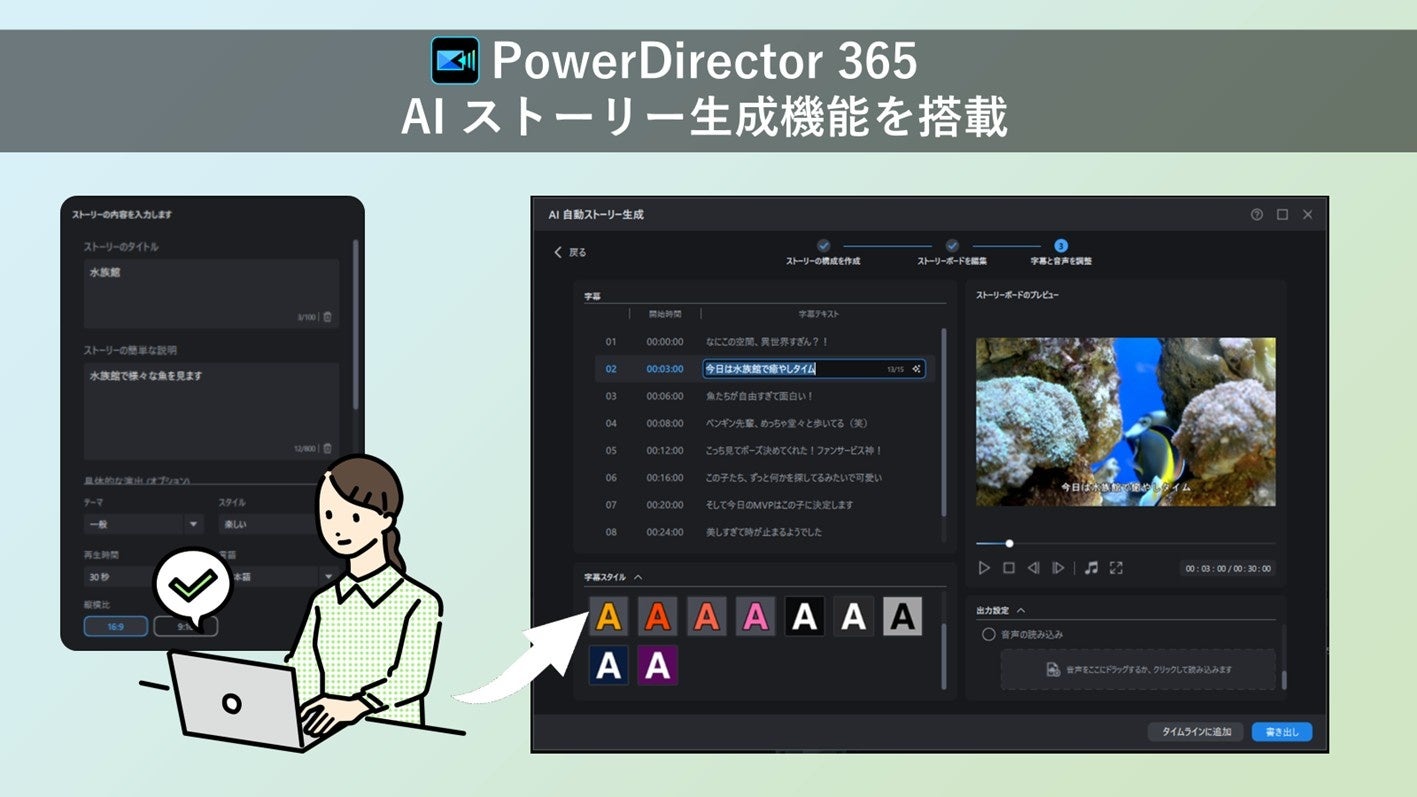Delete the story title text with trash icon
The image size is (1417, 797).
327,317
